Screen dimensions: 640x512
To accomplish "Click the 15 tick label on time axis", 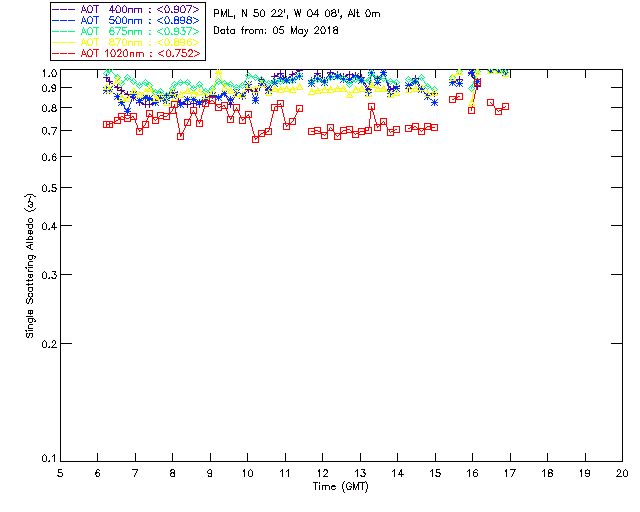I will [435, 473].
